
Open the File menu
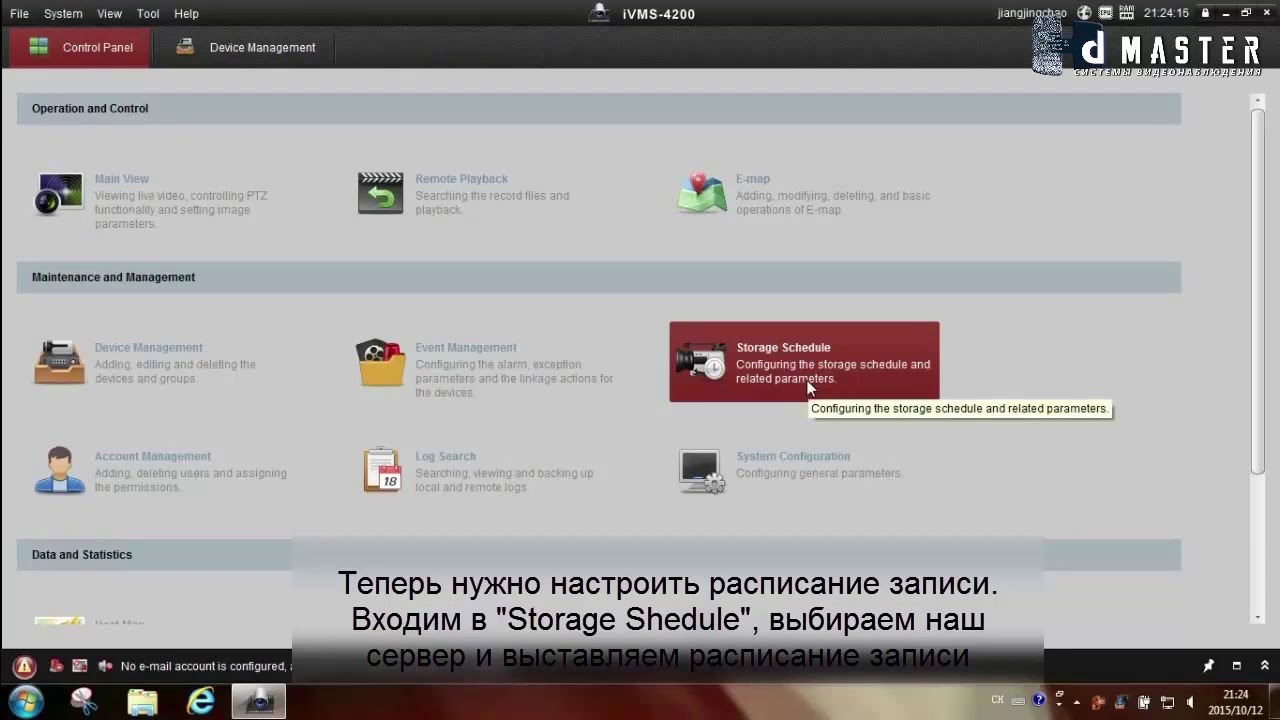[19, 14]
